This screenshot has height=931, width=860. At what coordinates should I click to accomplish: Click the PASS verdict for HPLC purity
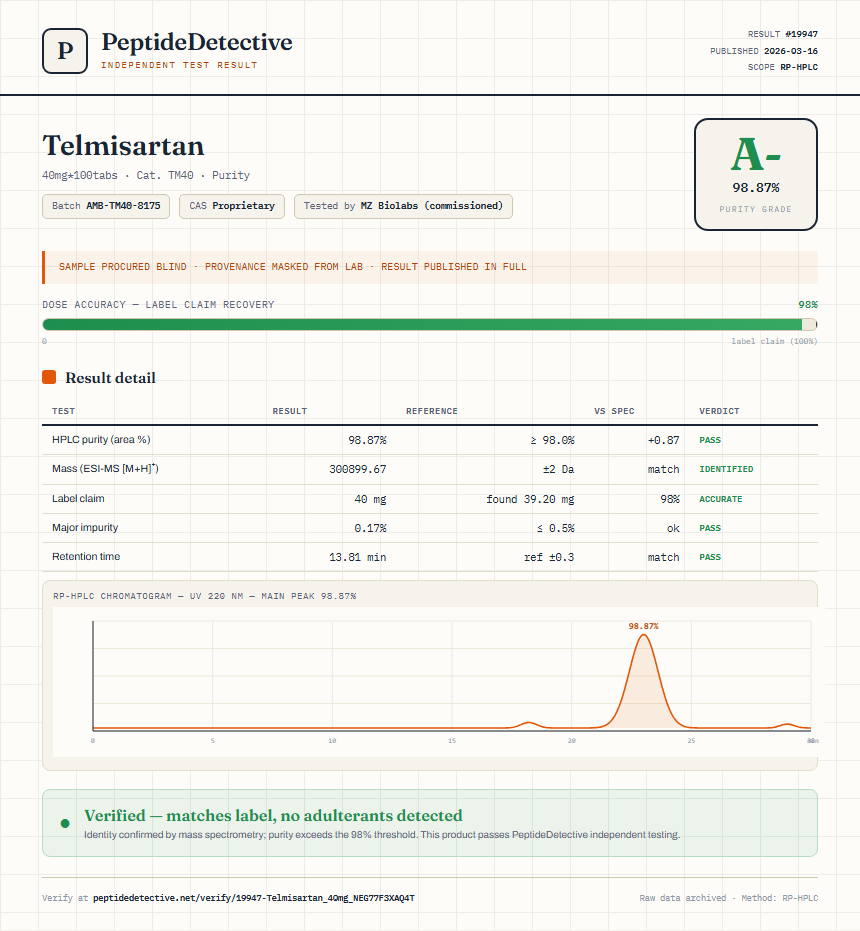[710, 440]
